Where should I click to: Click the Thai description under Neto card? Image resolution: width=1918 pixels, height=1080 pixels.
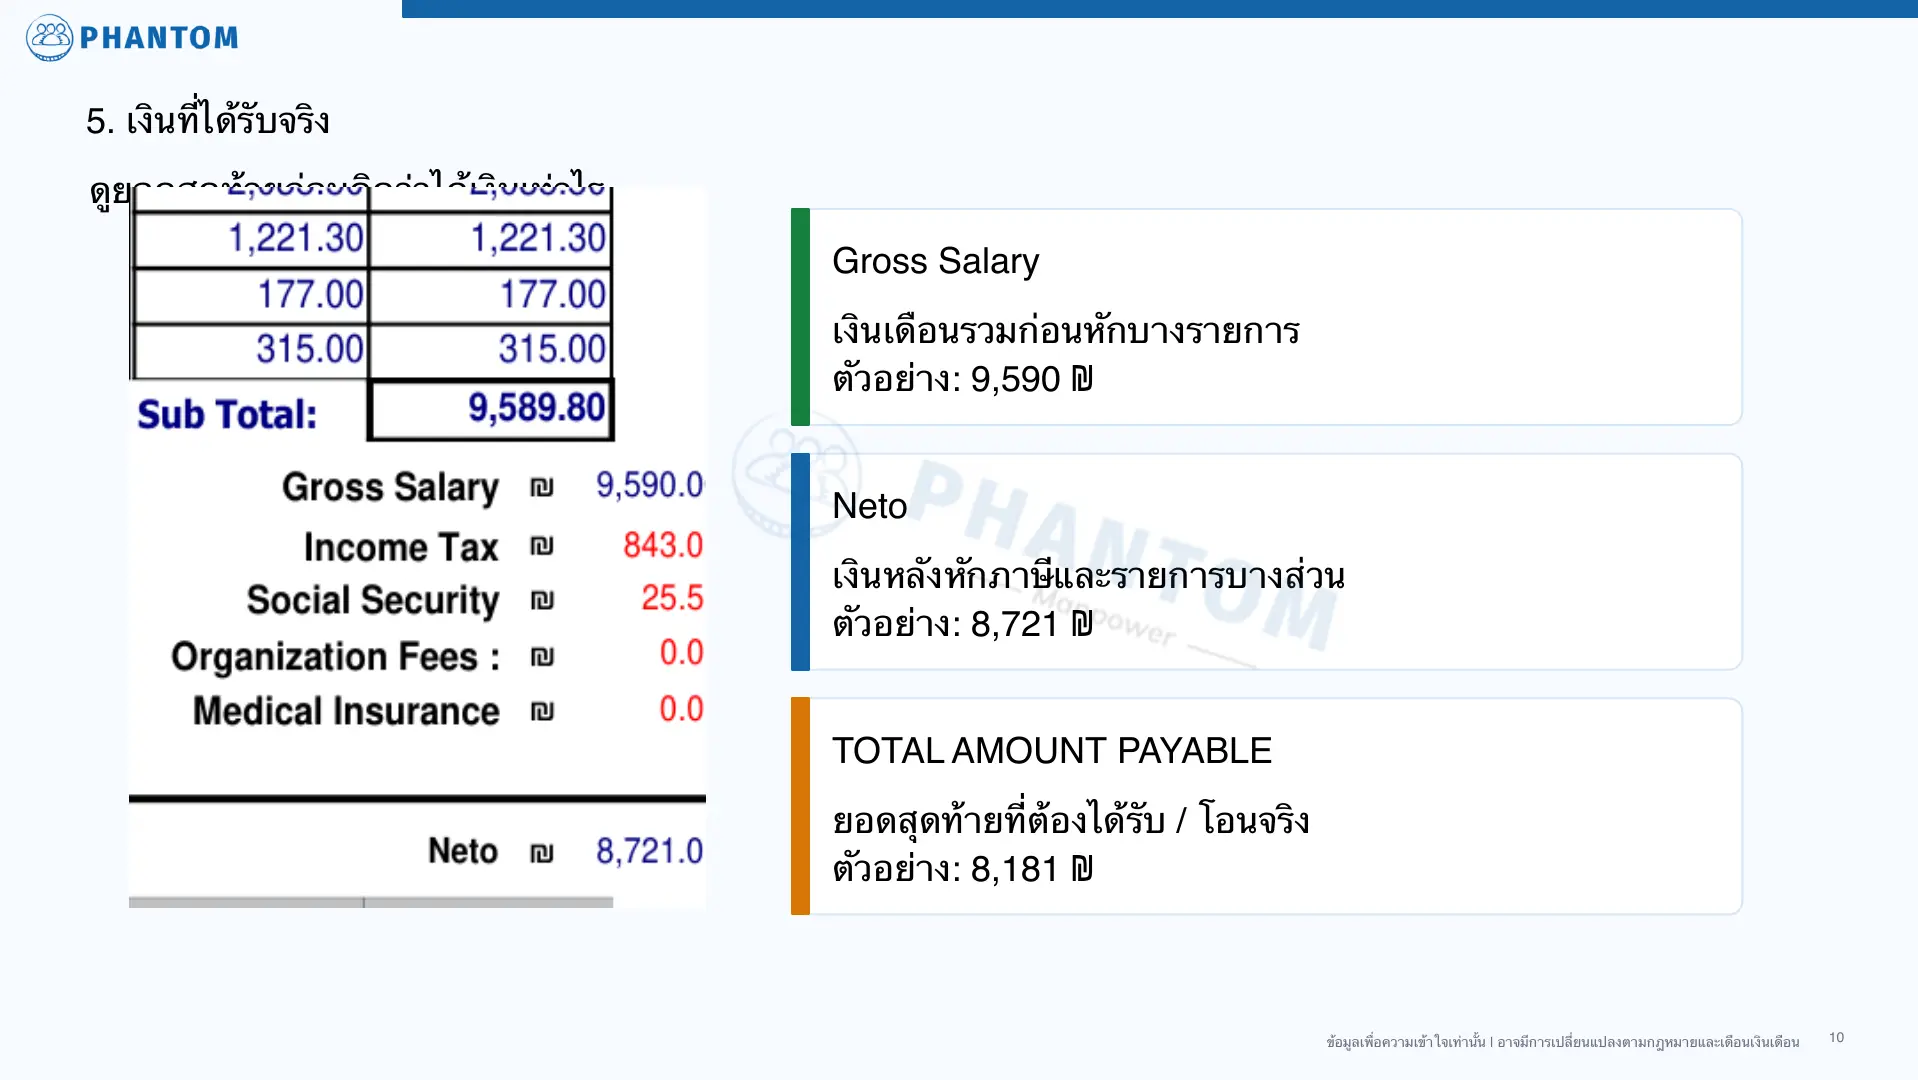click(1088, 577)
